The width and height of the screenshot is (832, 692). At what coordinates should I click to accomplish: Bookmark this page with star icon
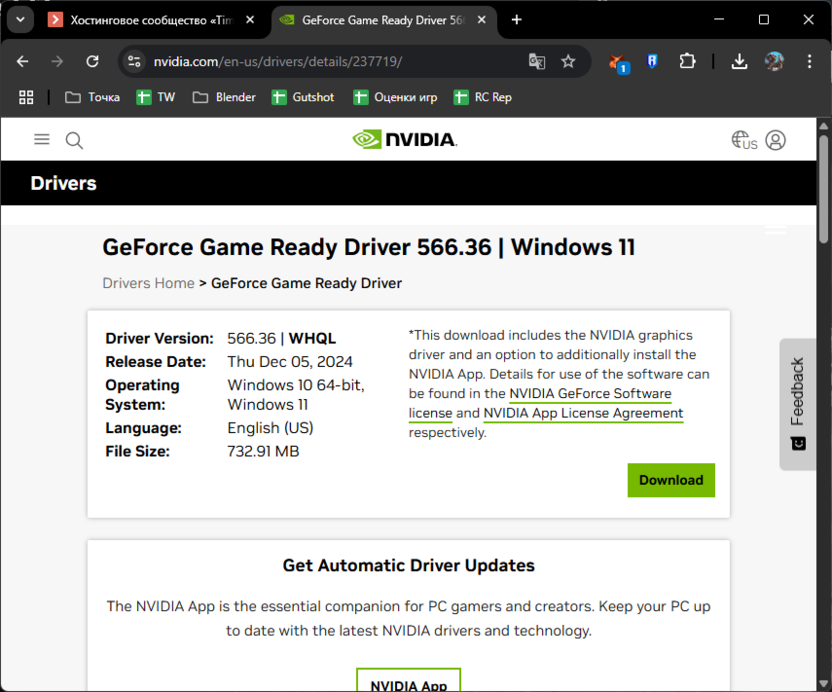pyautogui.click(x=568, y=62)
